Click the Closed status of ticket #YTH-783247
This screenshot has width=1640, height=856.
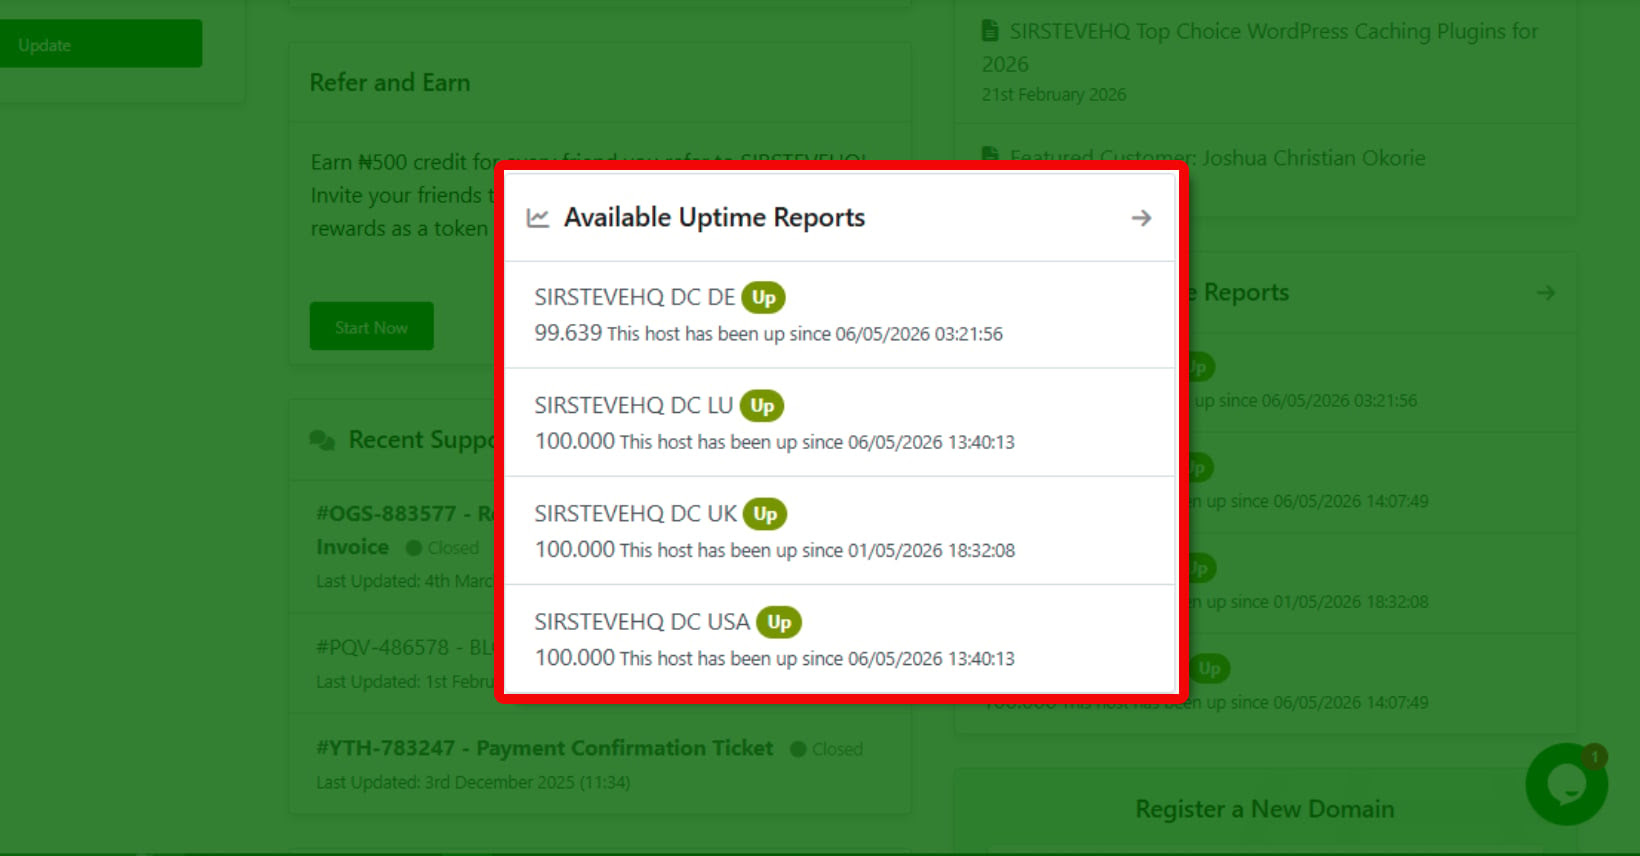827,749
